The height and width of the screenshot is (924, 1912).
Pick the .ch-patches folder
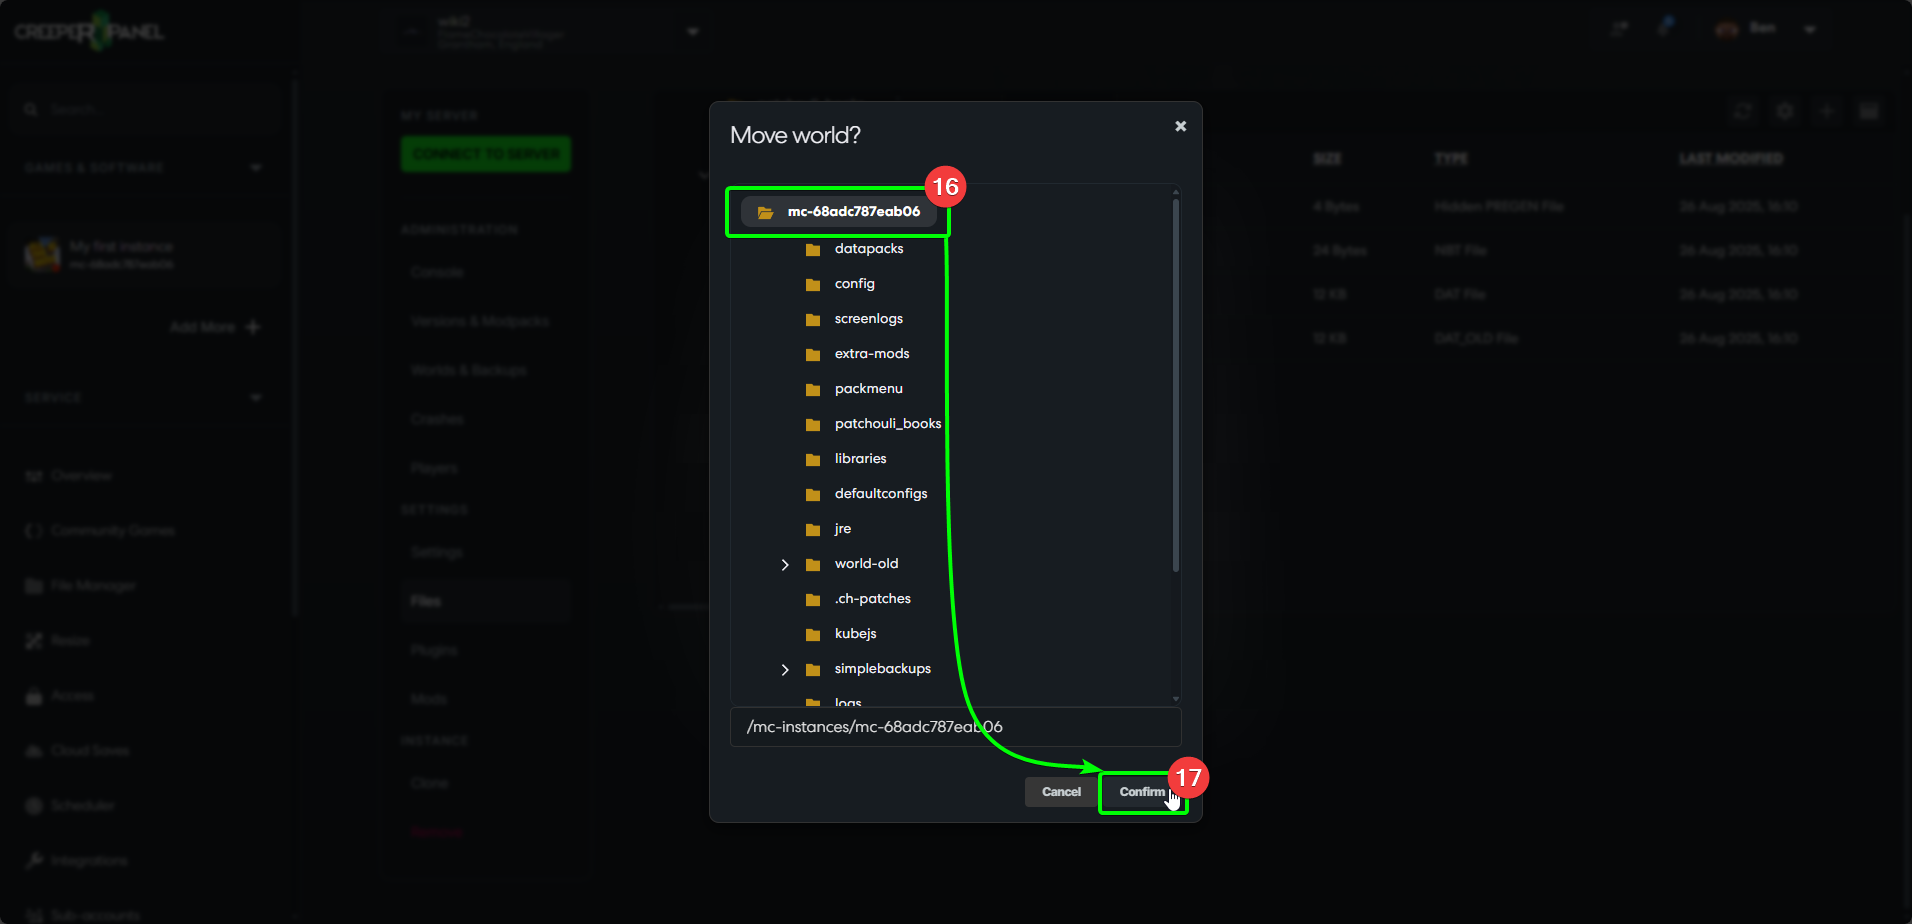click(x=872, y=599)
